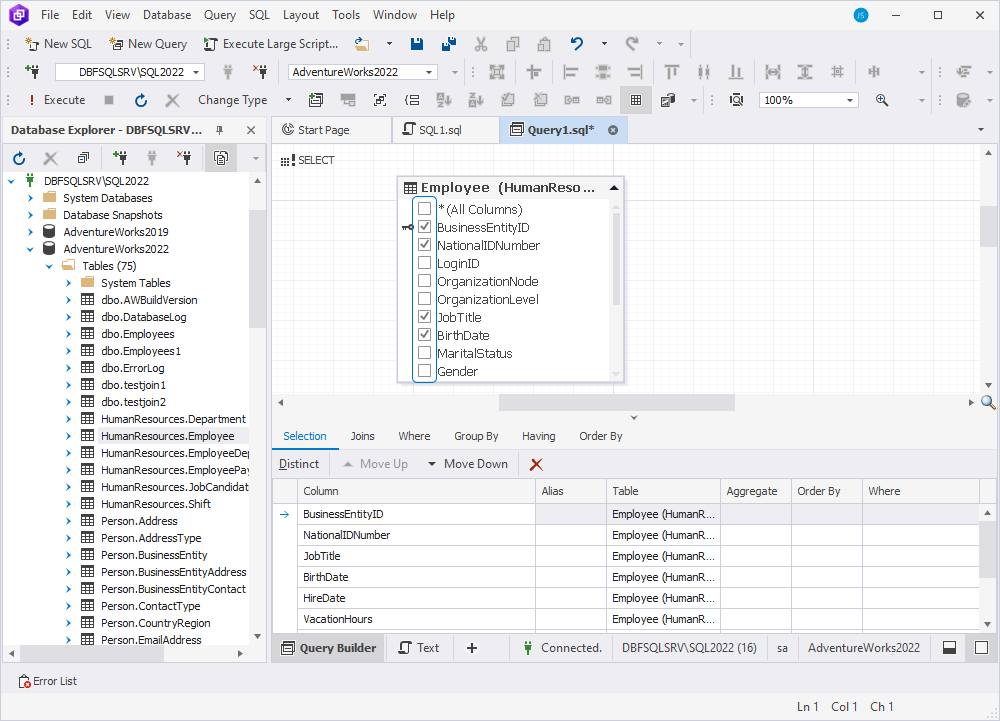The width and height of the screenshot is (1000, 721).
Task: Click the New Query toolbar button
Action: coord(148,44)
